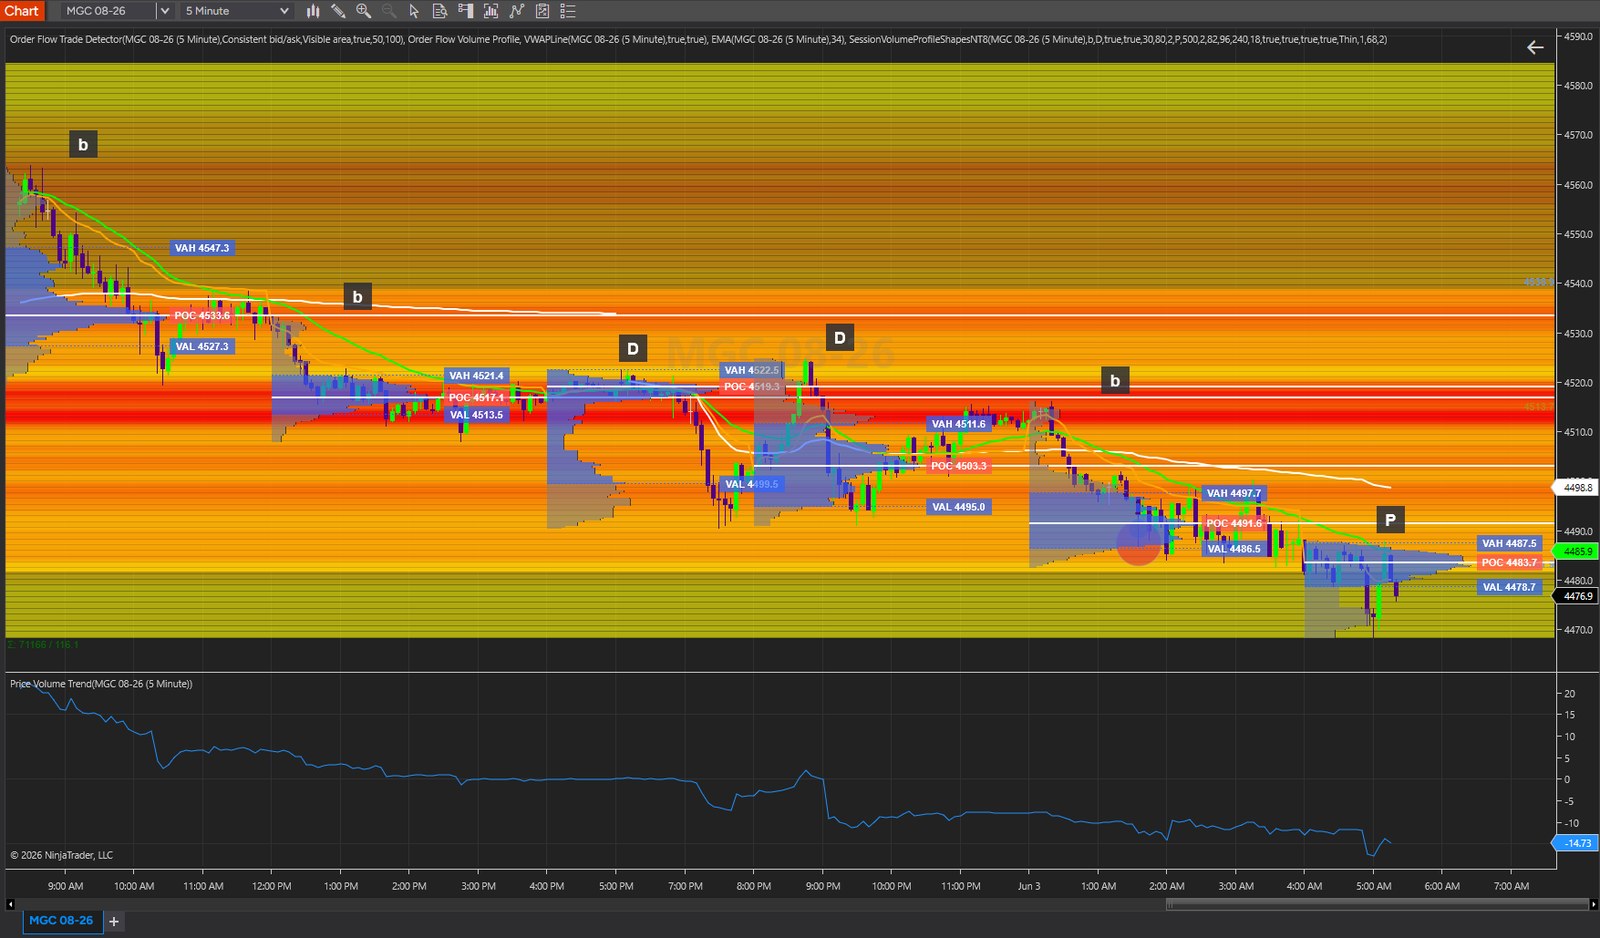Select the MGC 08-26 chart tab

[x=61, y=921]
